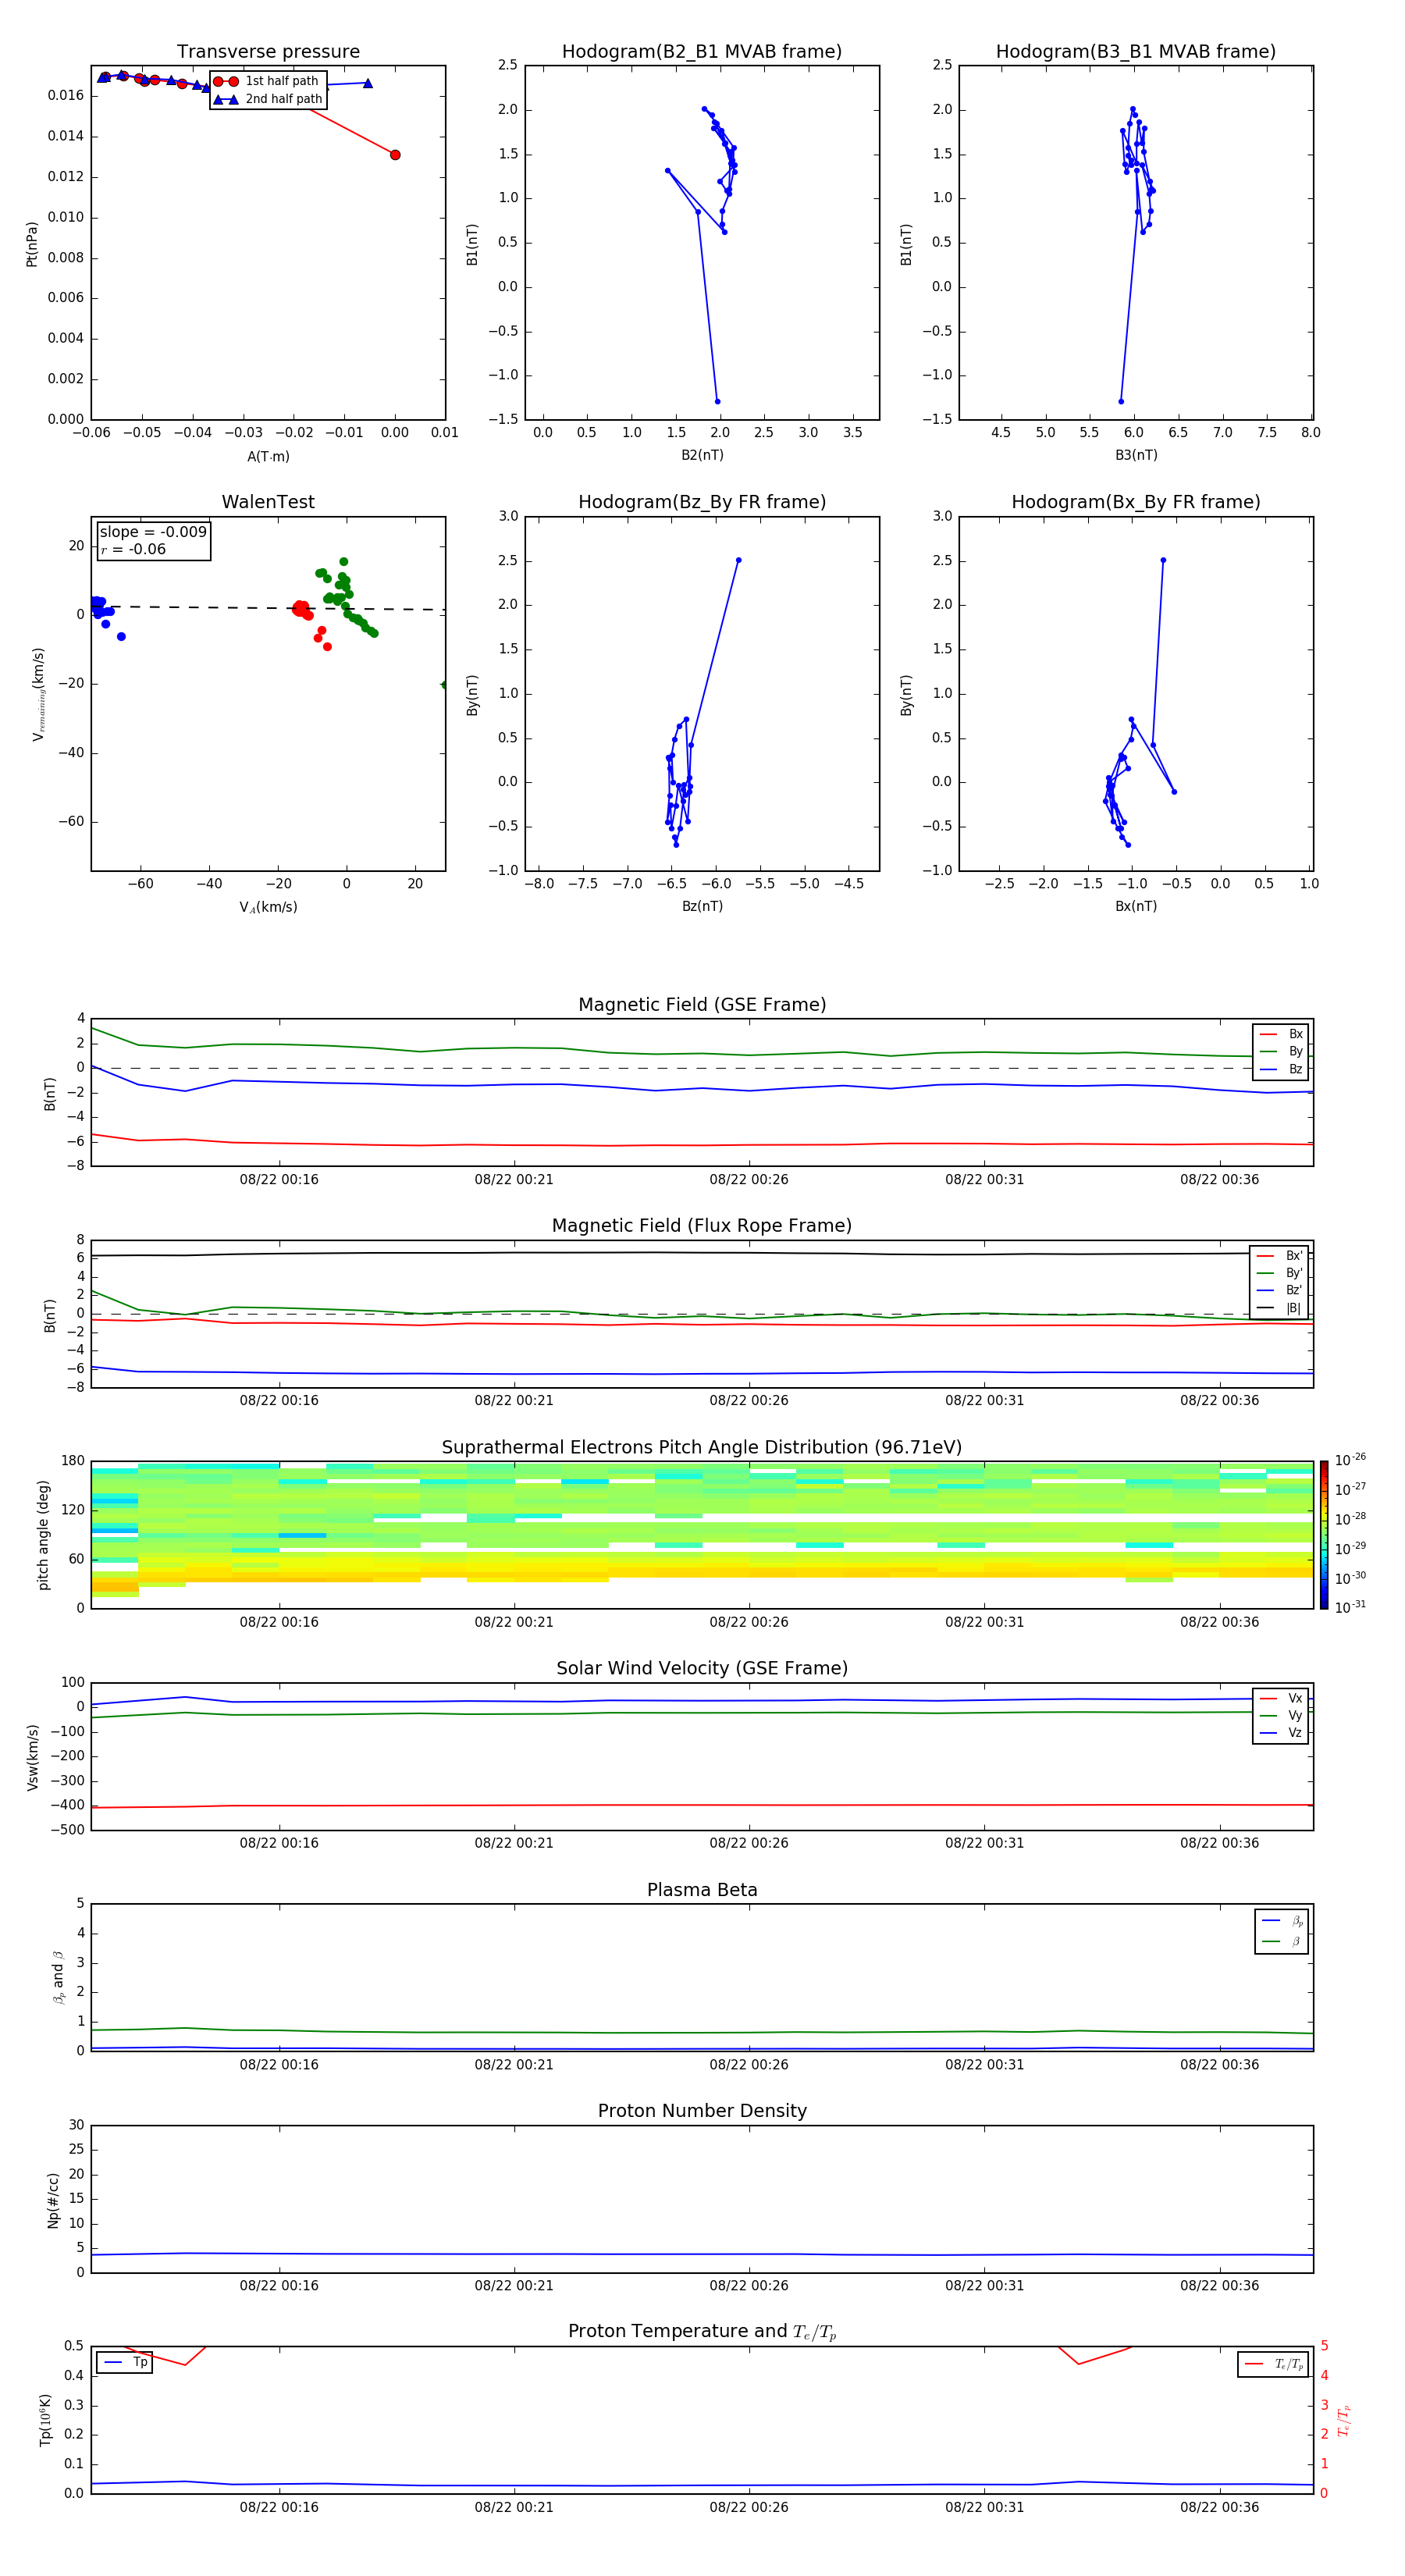The image size is (1405, 2576).
Task: Click the 'Pt(nPa)' y-axis label
Action: pos(31,244)
